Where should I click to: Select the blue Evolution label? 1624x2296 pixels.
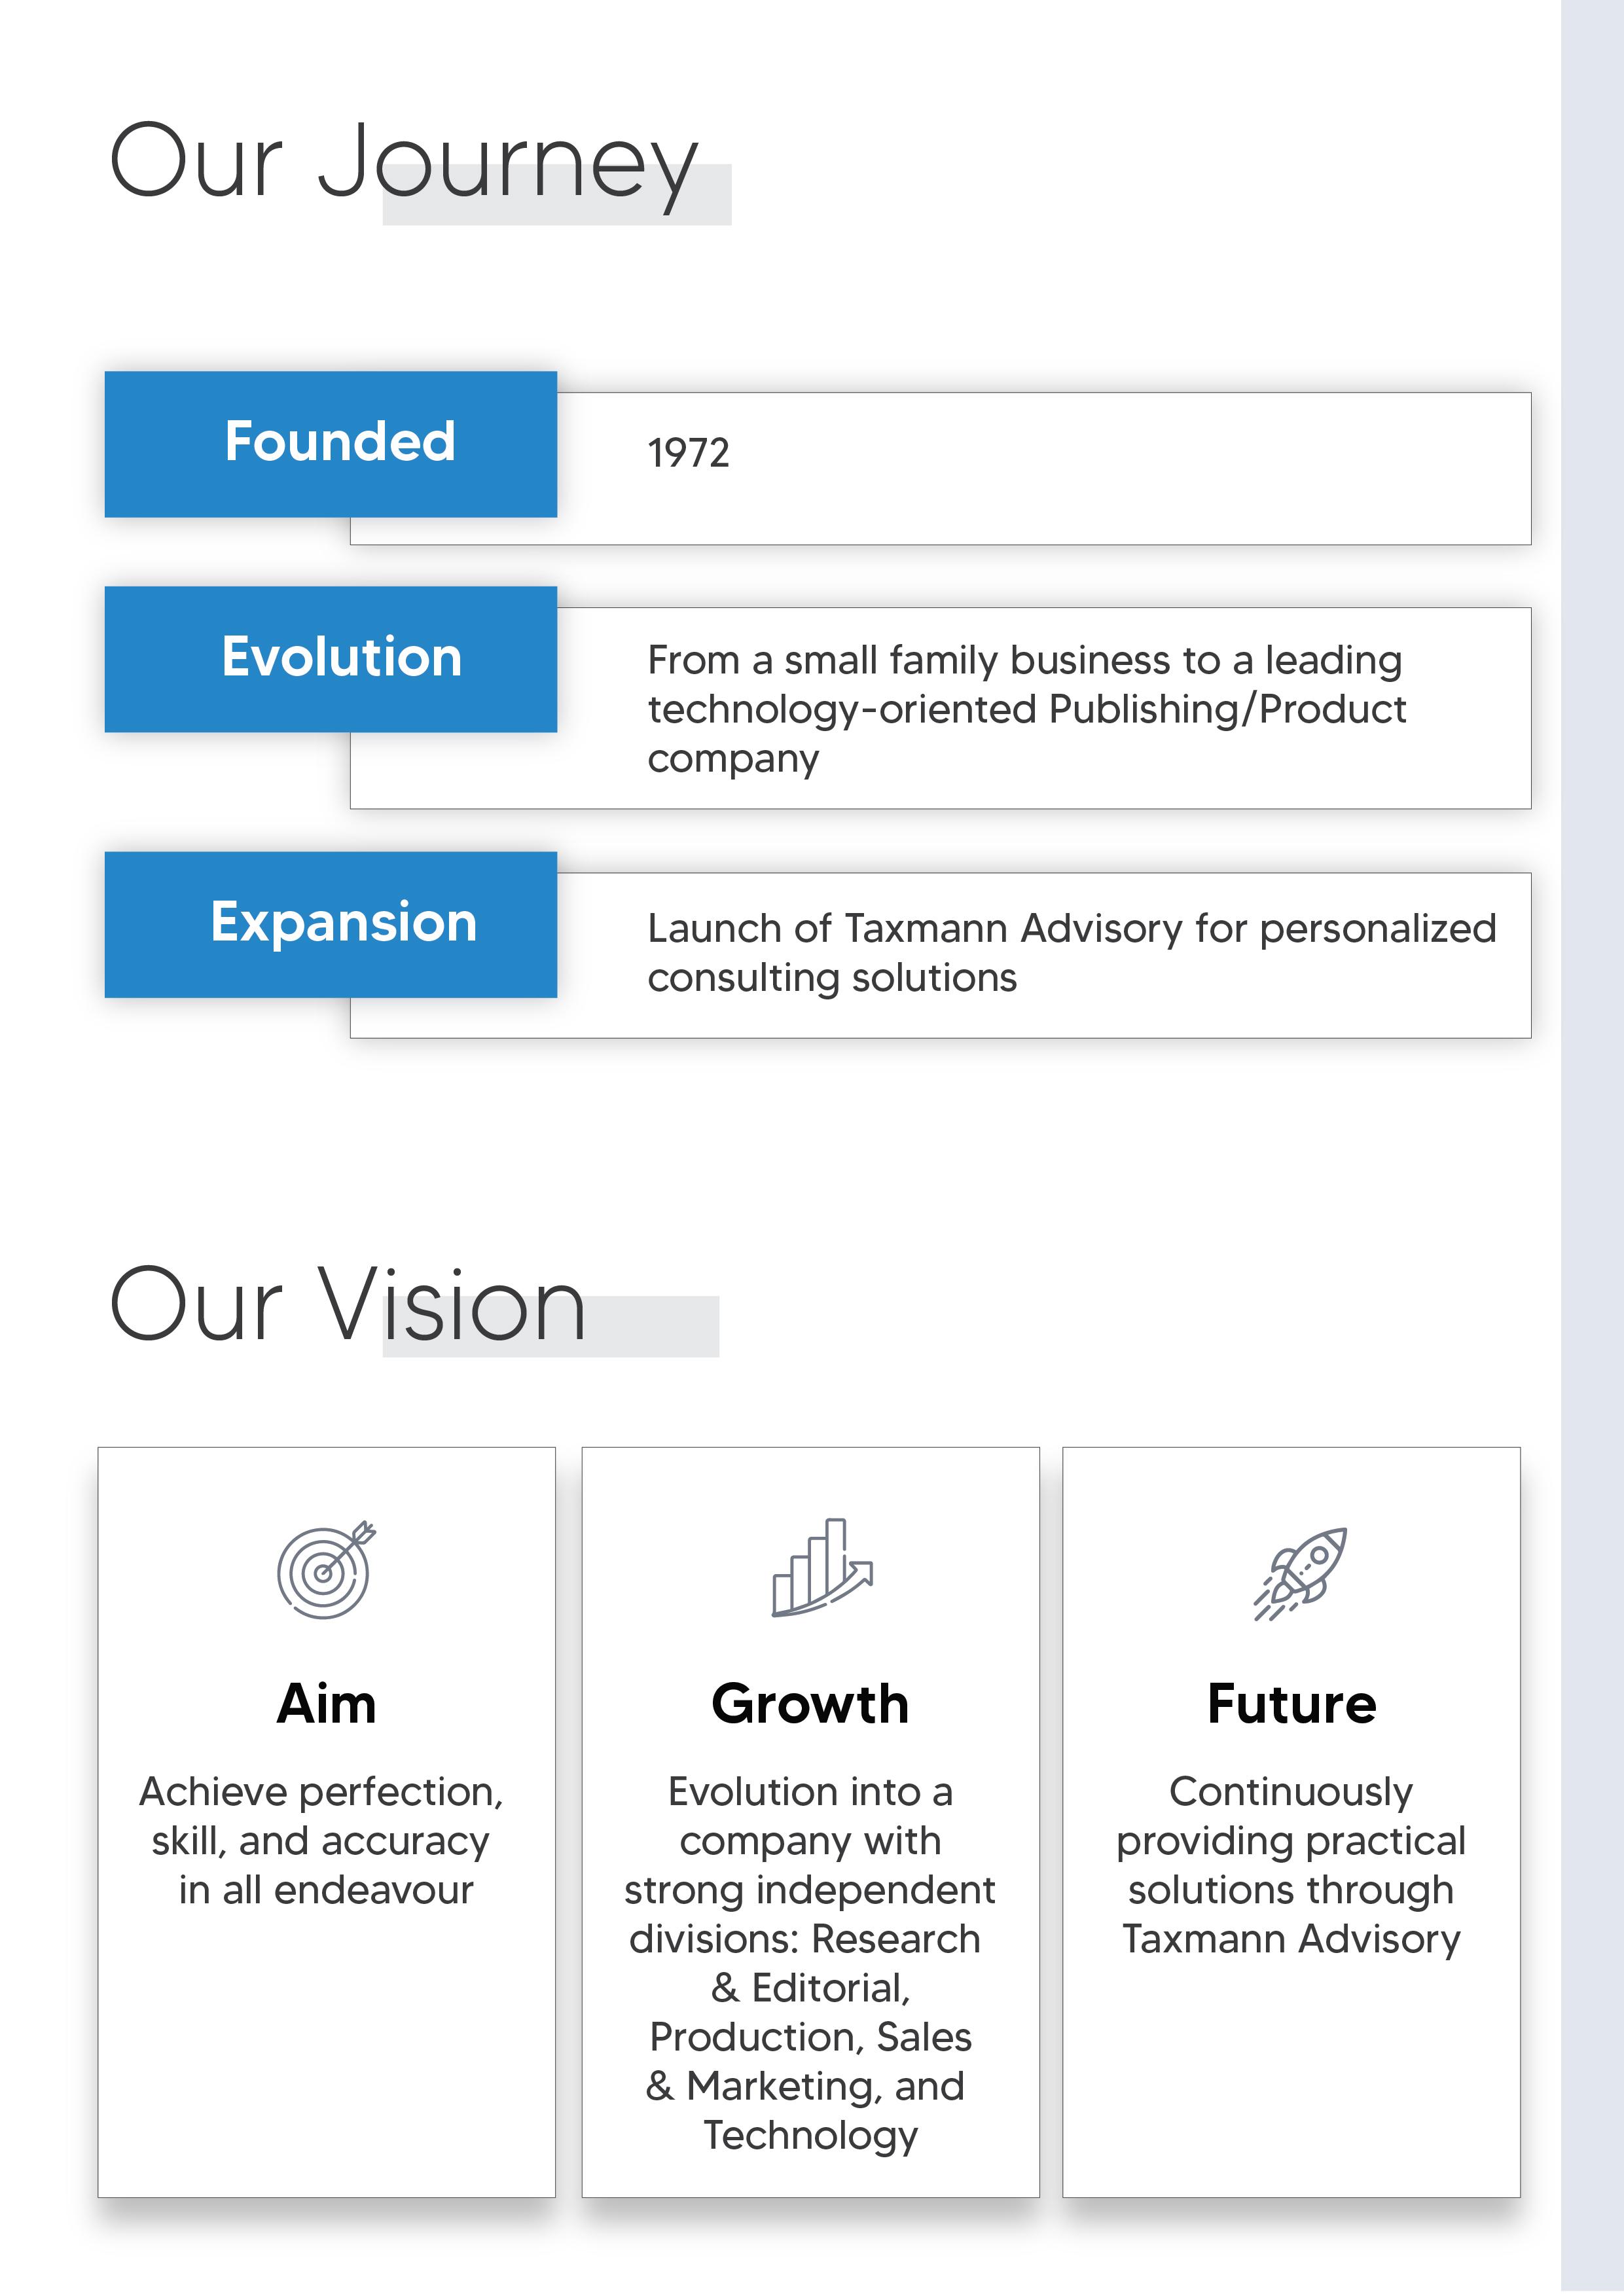pos(331,659)
